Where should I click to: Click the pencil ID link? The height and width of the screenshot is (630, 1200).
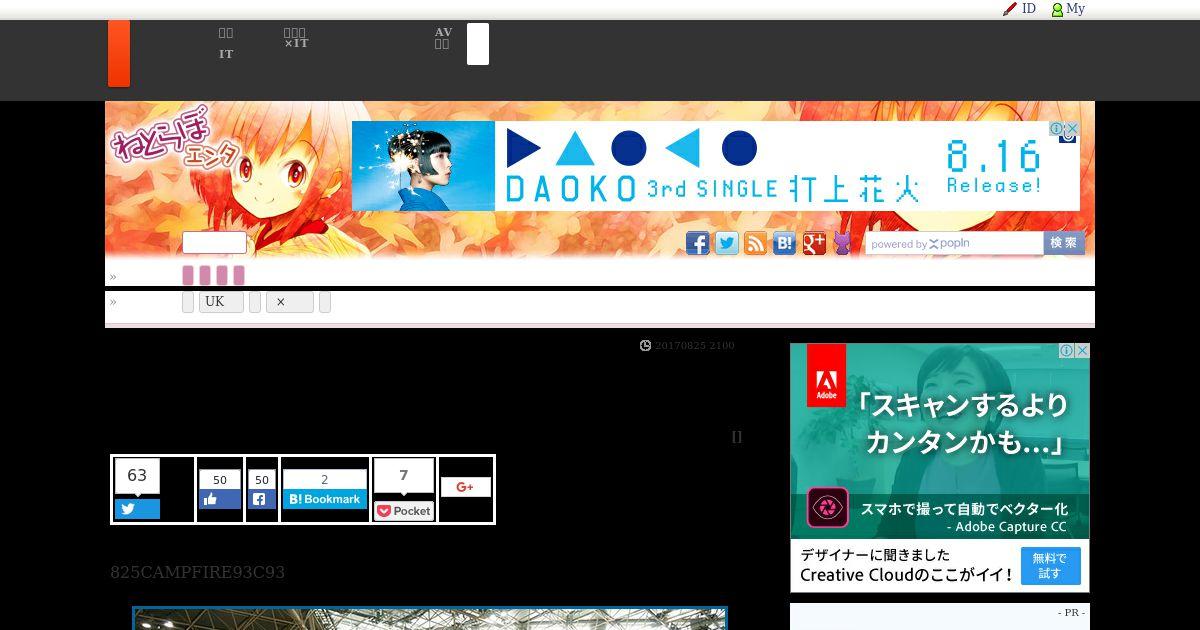[1019, 9]
